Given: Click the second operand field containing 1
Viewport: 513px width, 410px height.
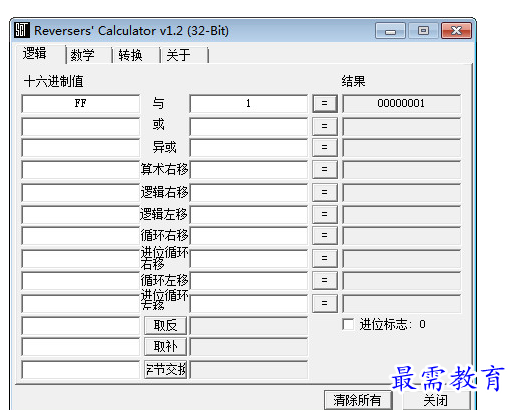Looking at the screenshot, I should click(248, 104).
